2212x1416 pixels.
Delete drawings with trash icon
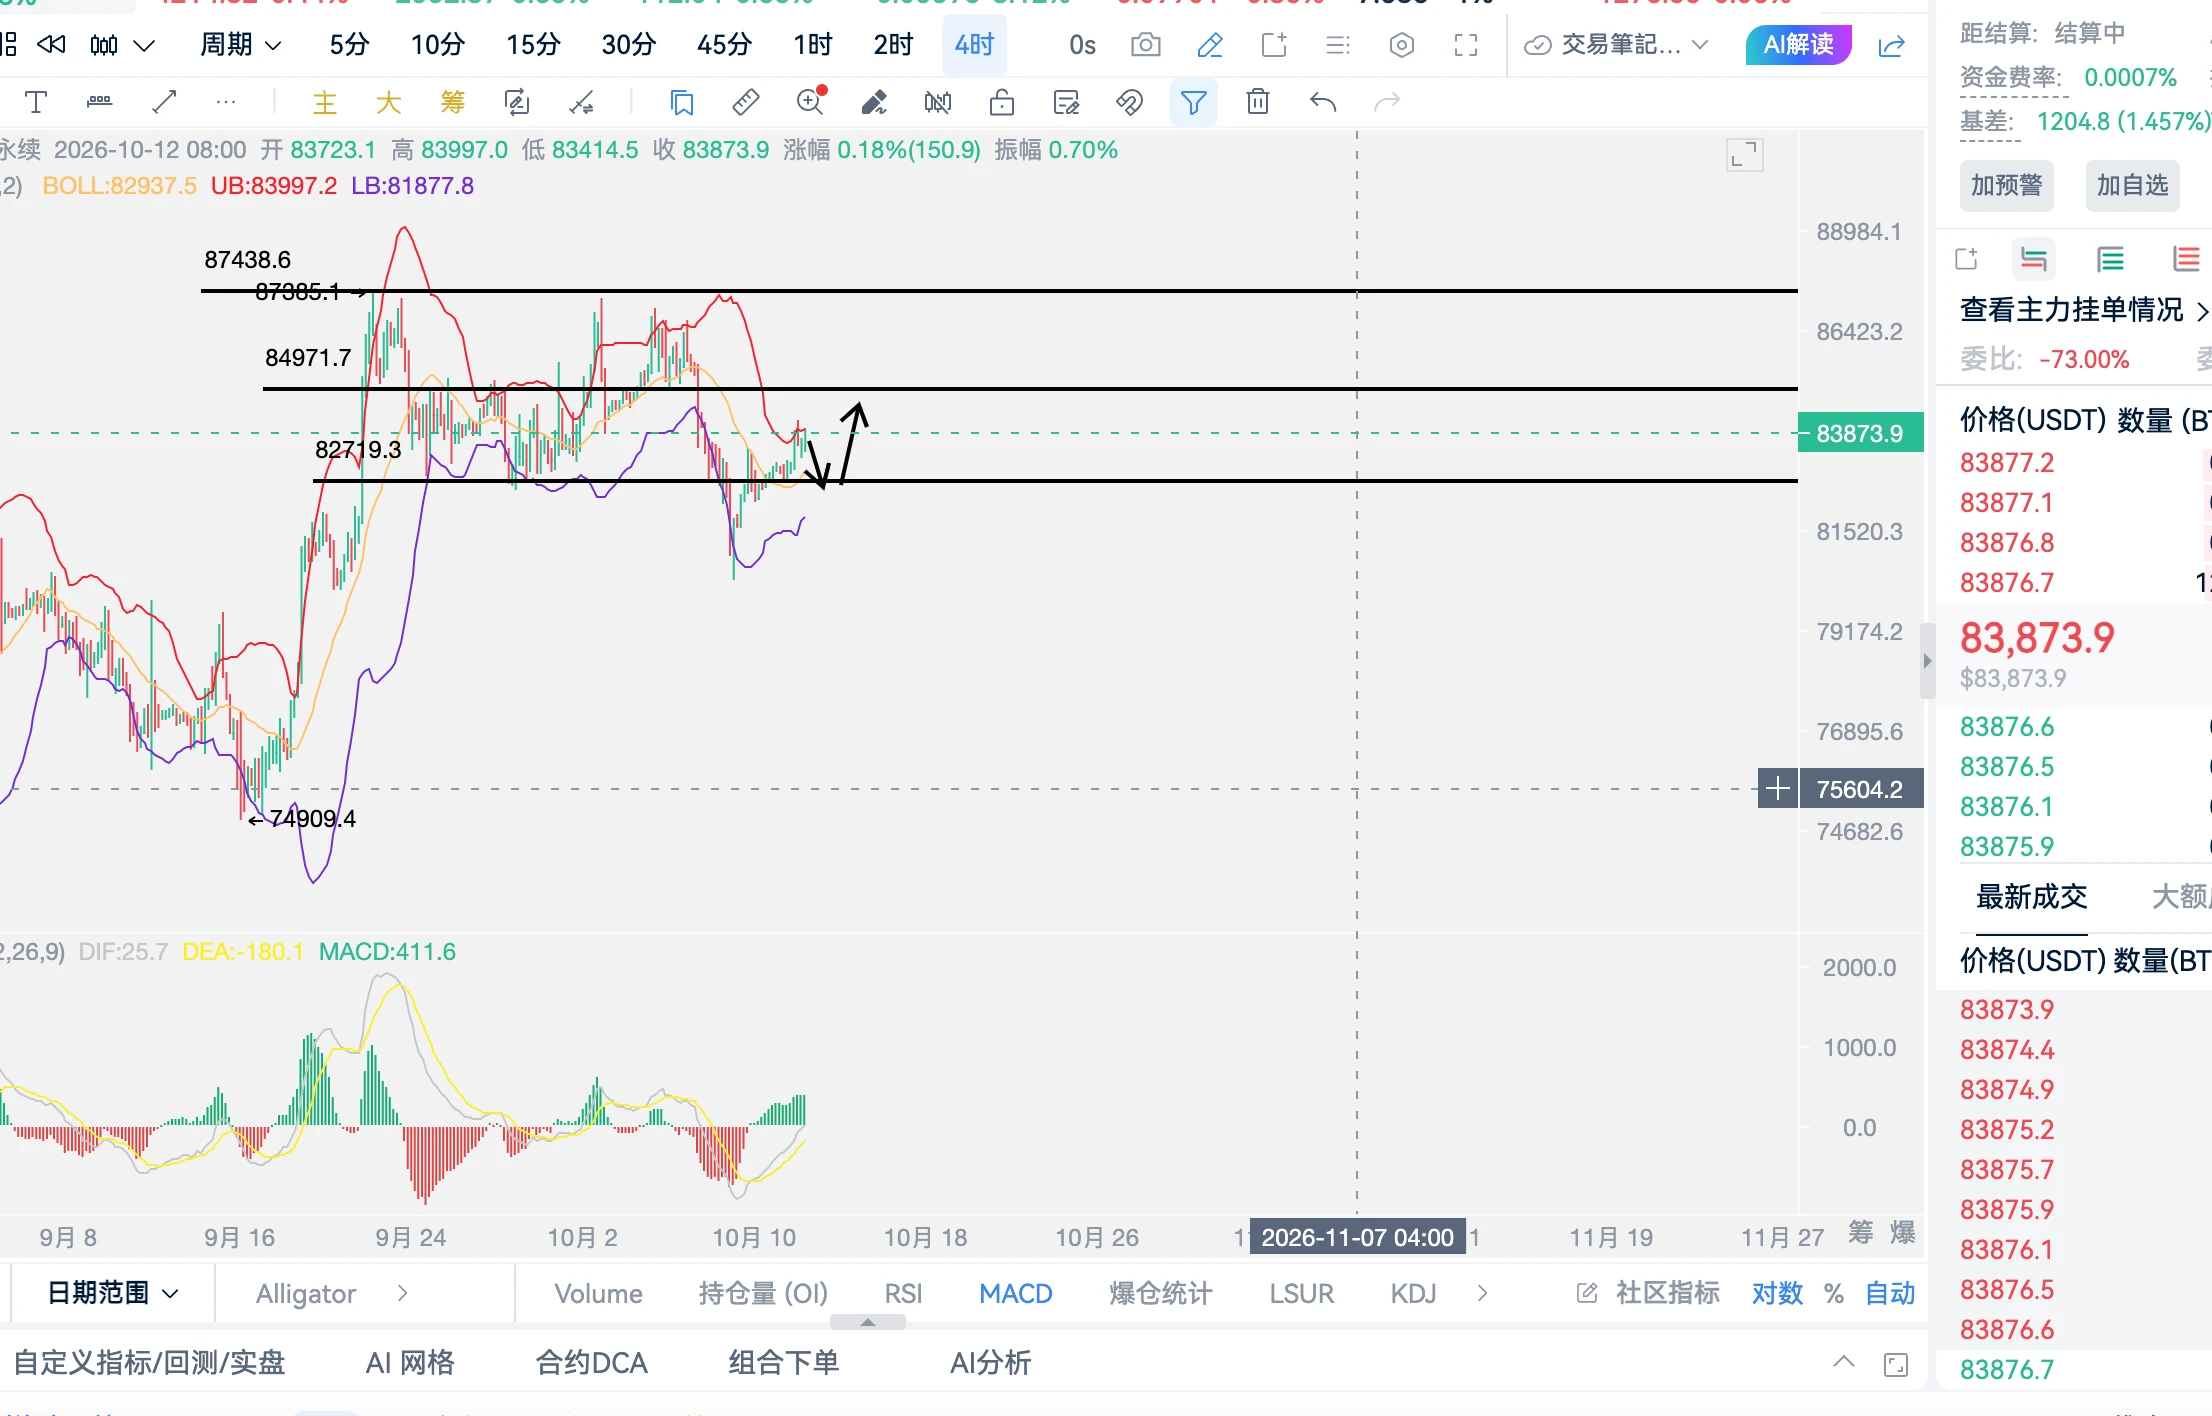pos(1258,102)
